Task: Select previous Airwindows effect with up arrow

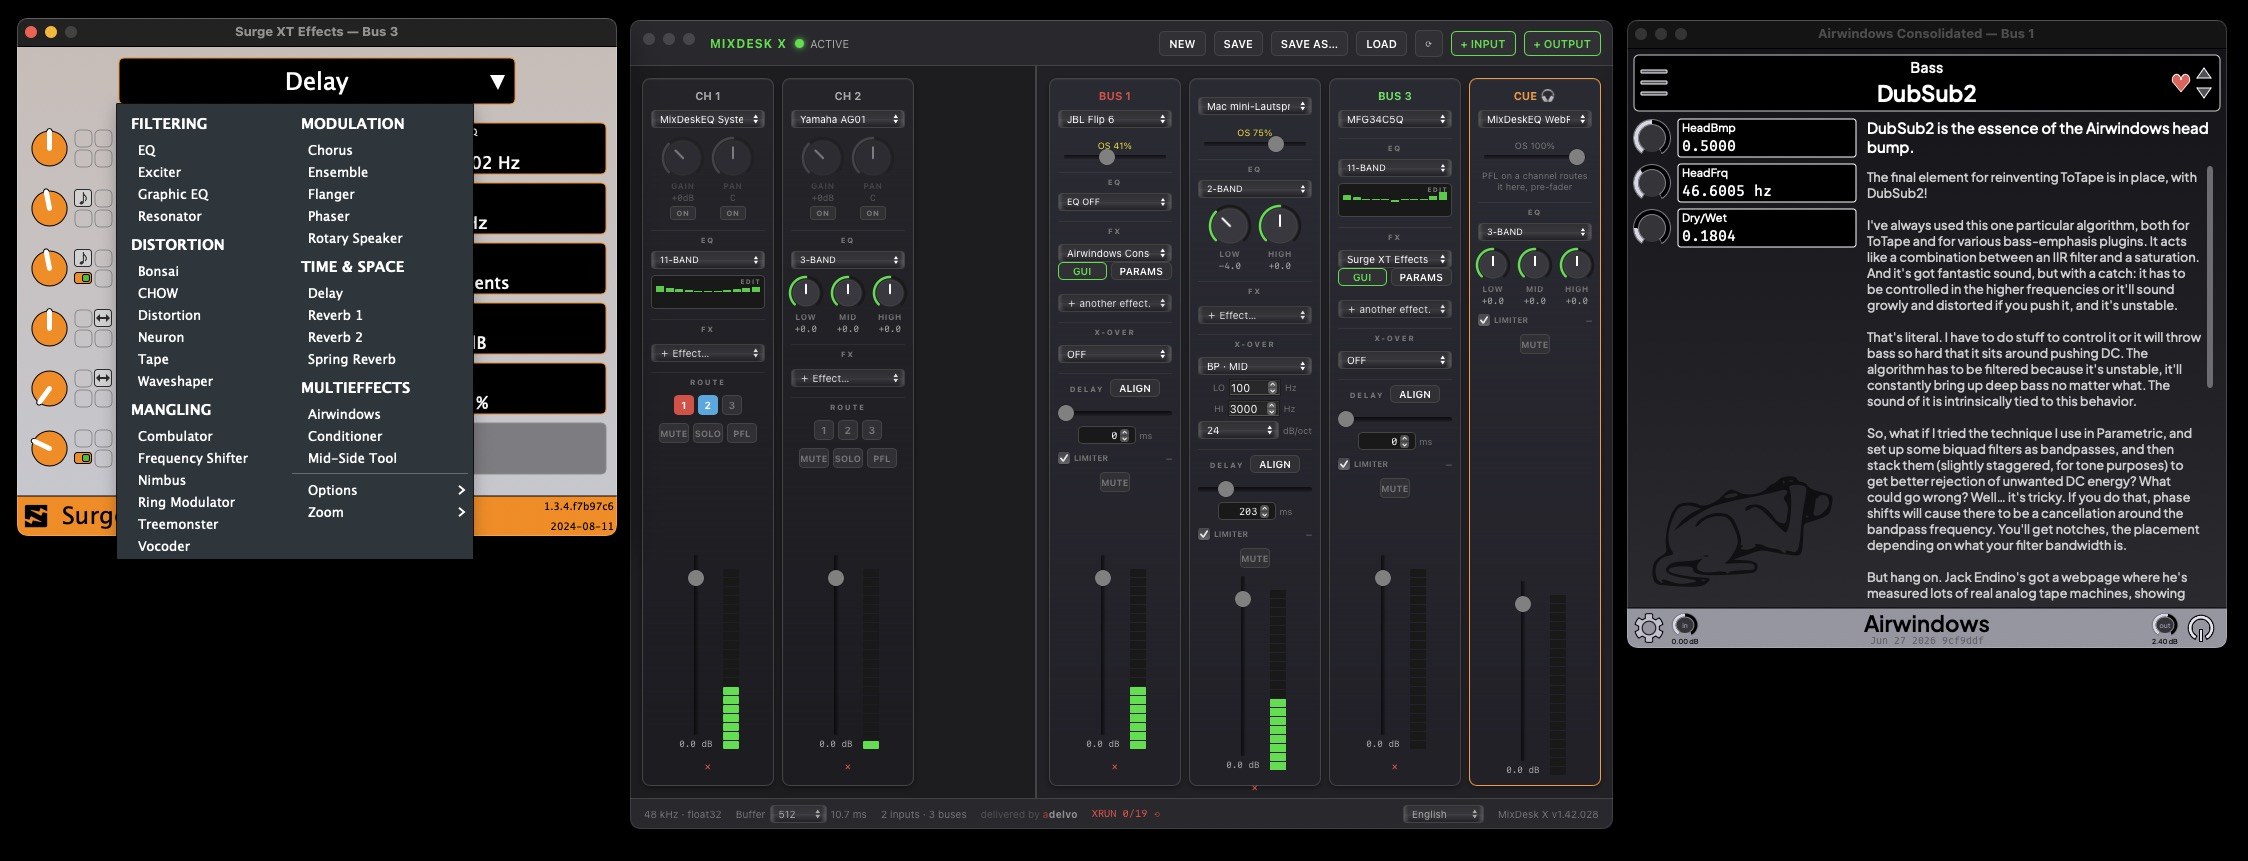Action: (2204, 74)
